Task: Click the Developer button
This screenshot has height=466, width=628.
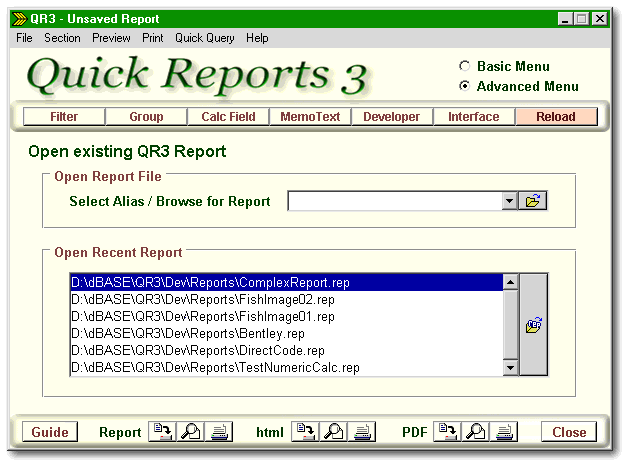Action: tap(392, 116)
